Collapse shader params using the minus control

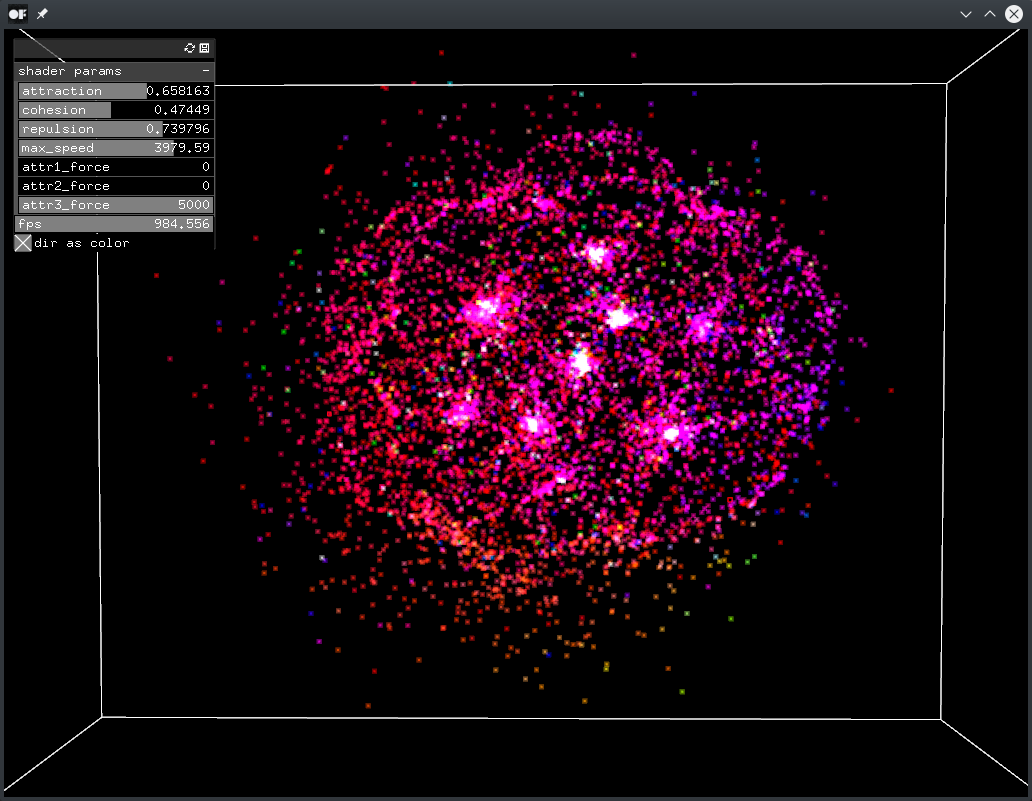205,71
